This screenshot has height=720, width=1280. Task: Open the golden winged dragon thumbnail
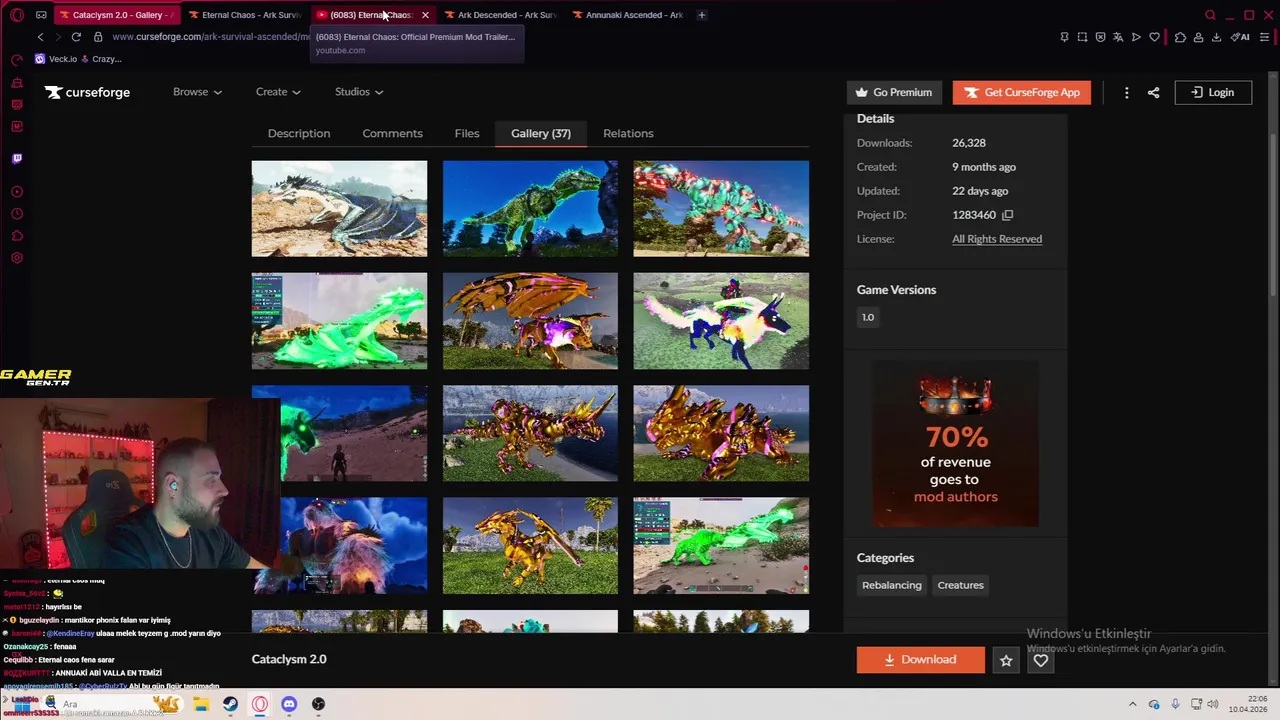(530, 321)
